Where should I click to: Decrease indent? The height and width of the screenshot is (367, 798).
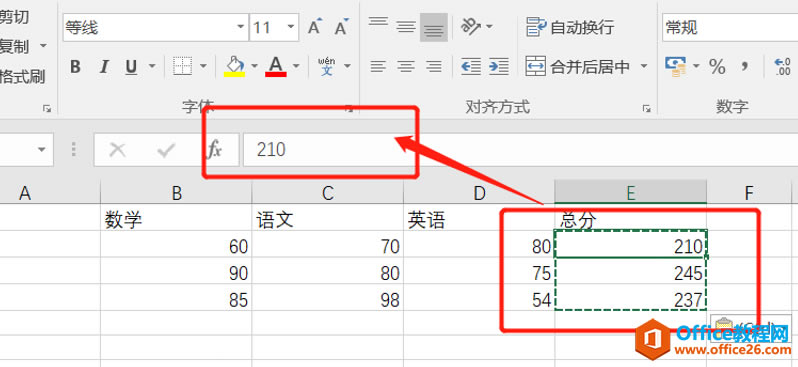tap(471, 66)
